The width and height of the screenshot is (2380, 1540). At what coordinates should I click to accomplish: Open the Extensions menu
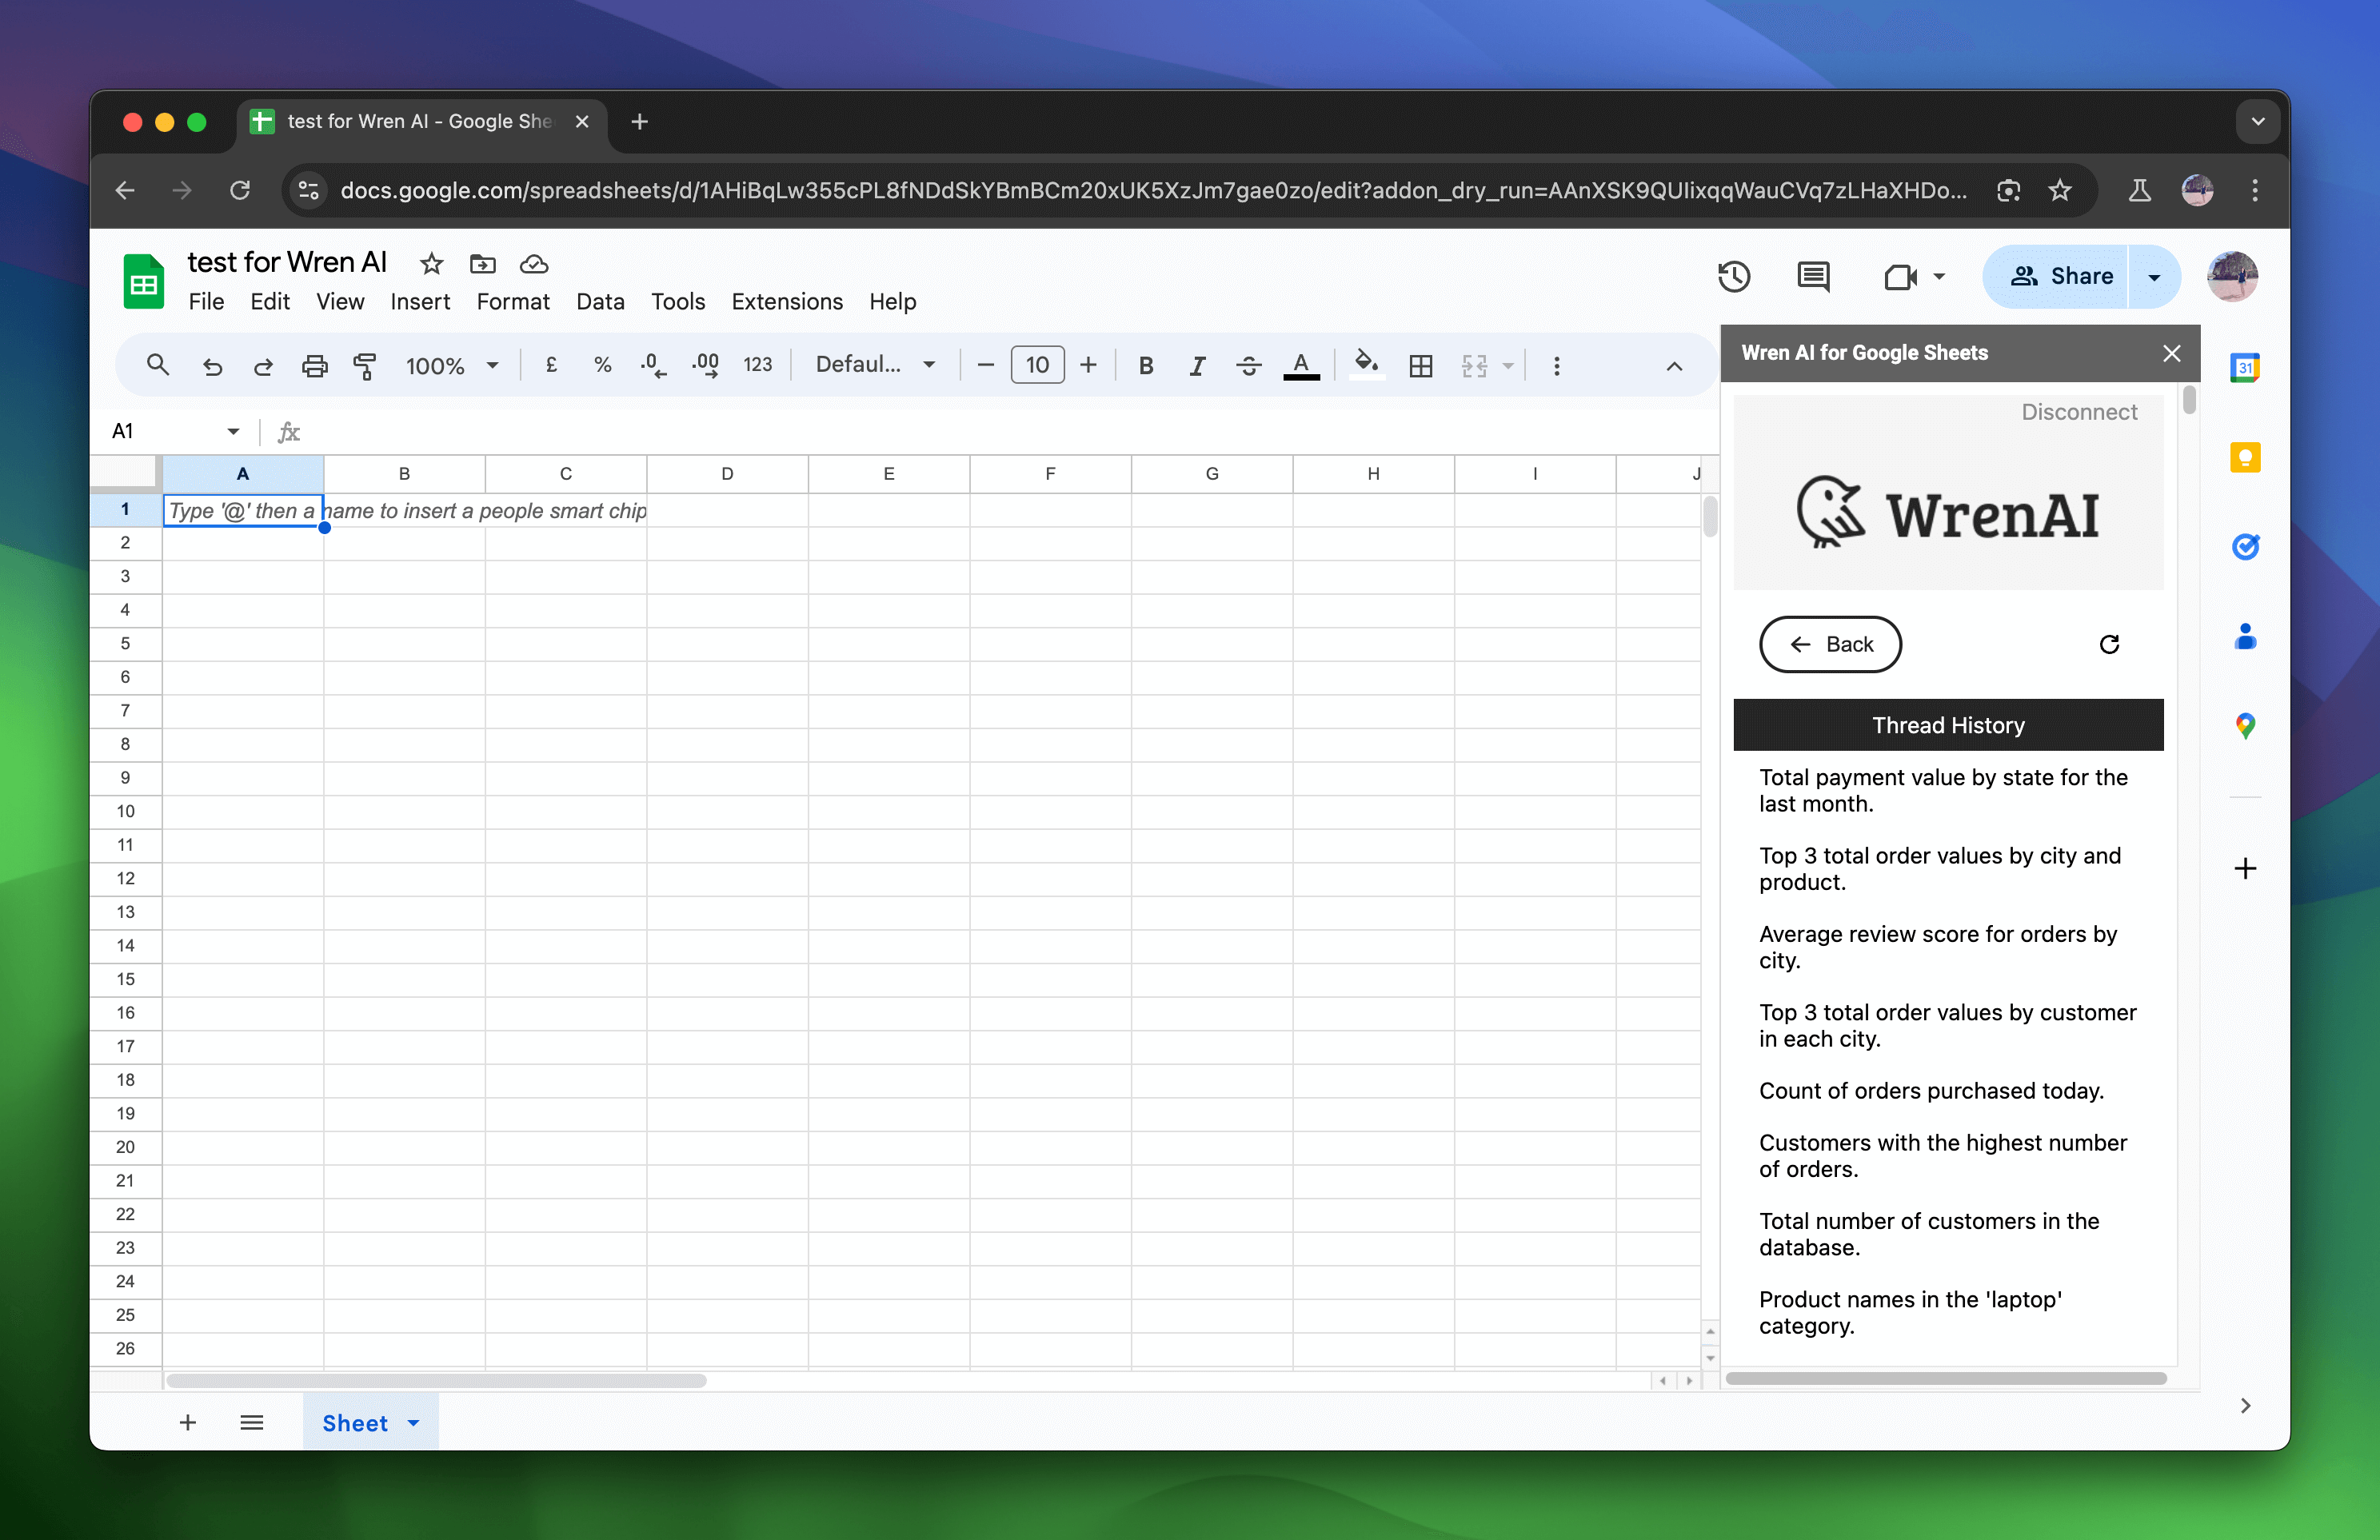(787, 302)
